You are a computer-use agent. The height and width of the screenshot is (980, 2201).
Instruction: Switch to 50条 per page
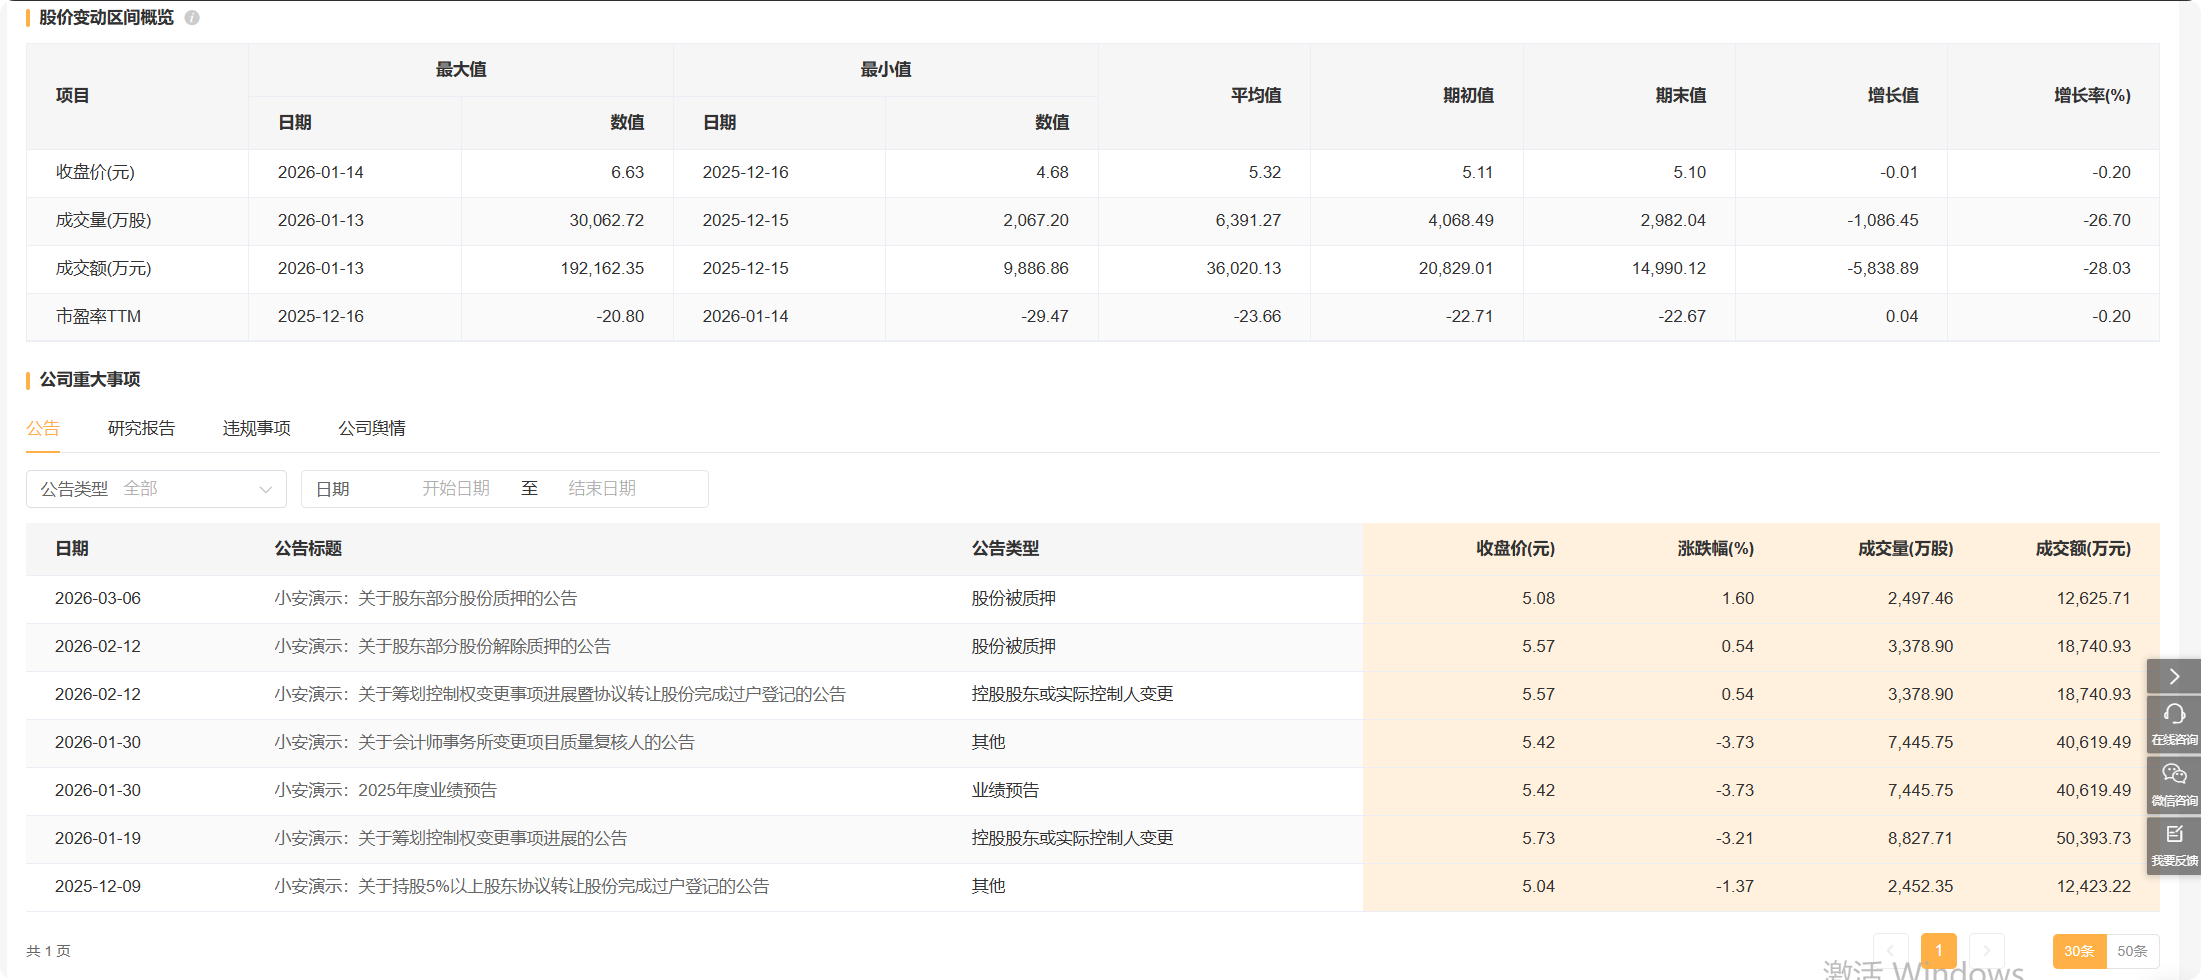click(2132, 951)
